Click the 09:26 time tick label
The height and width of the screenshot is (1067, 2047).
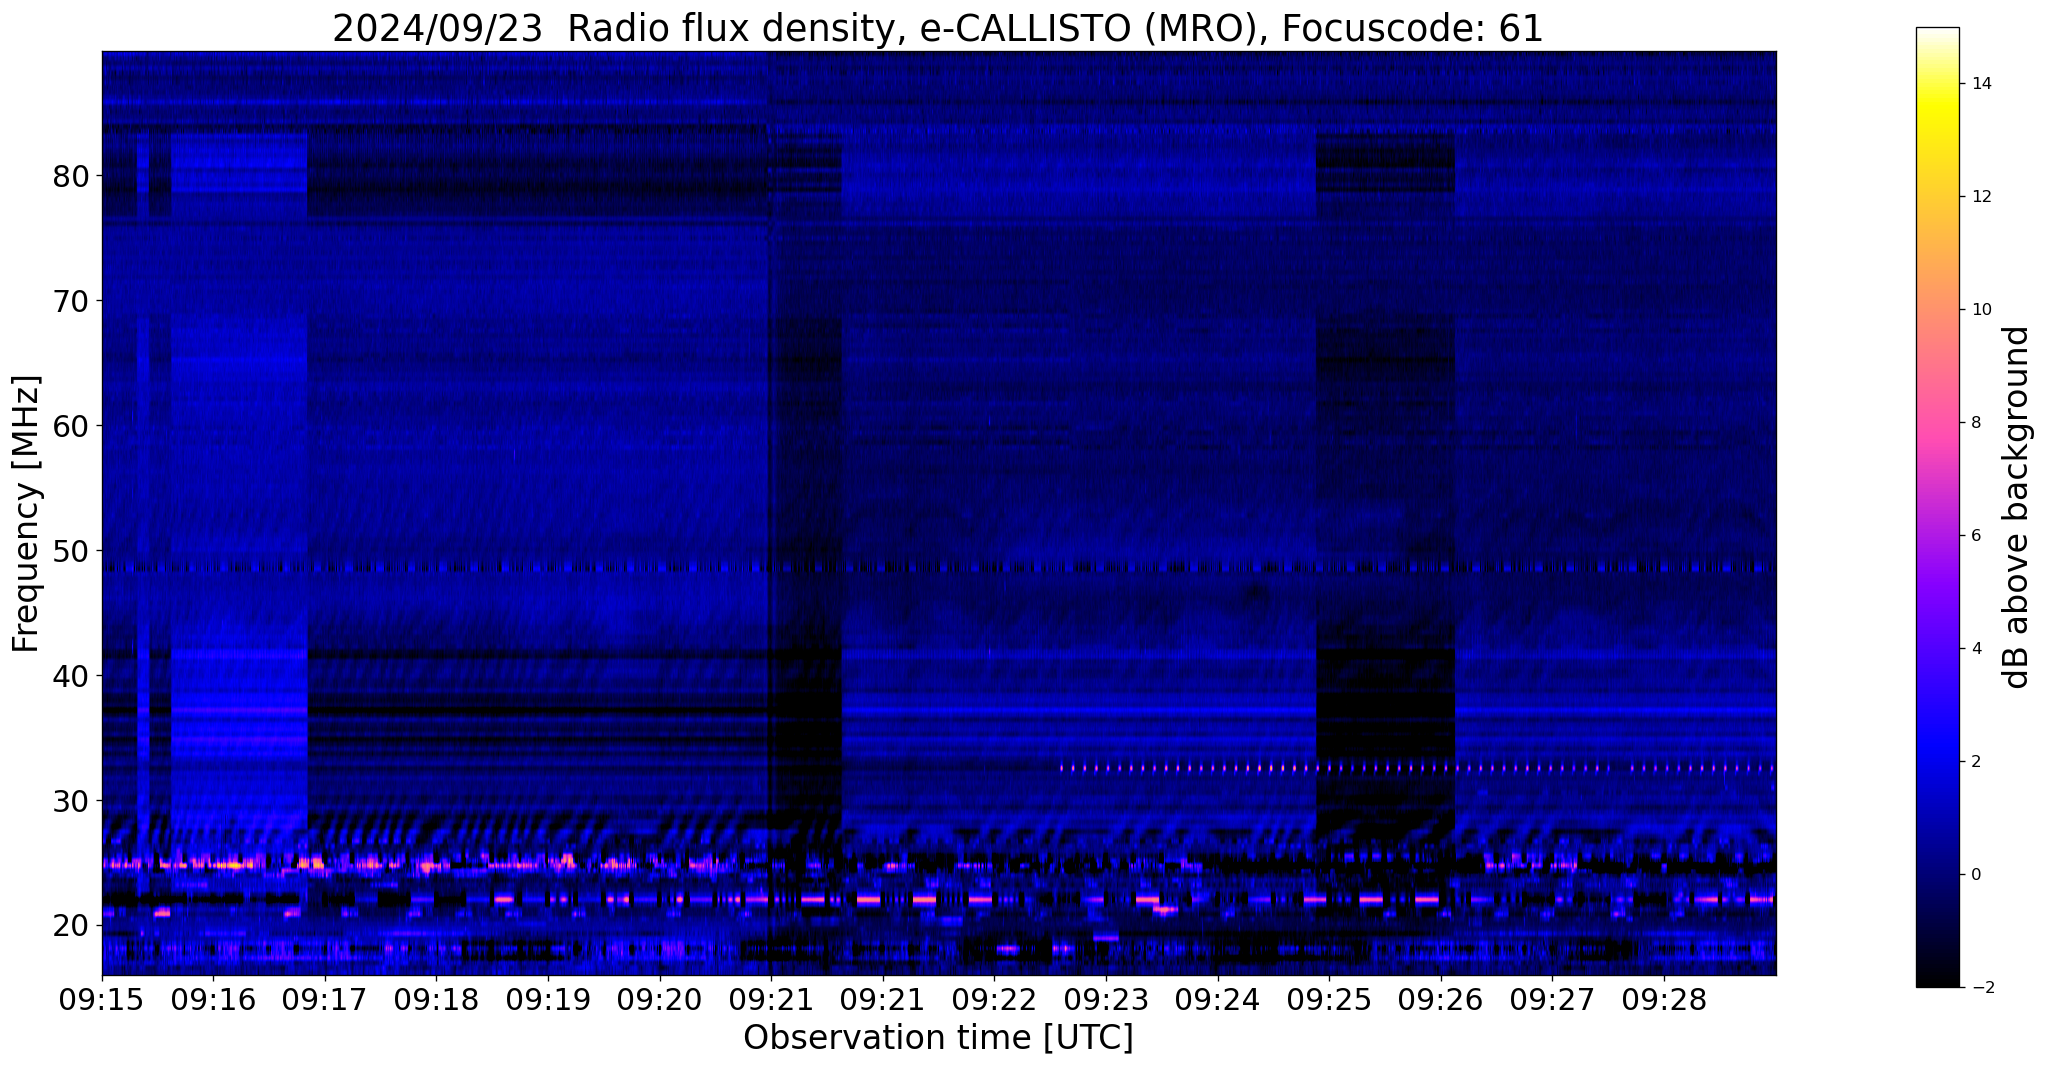[1440, 1001]
